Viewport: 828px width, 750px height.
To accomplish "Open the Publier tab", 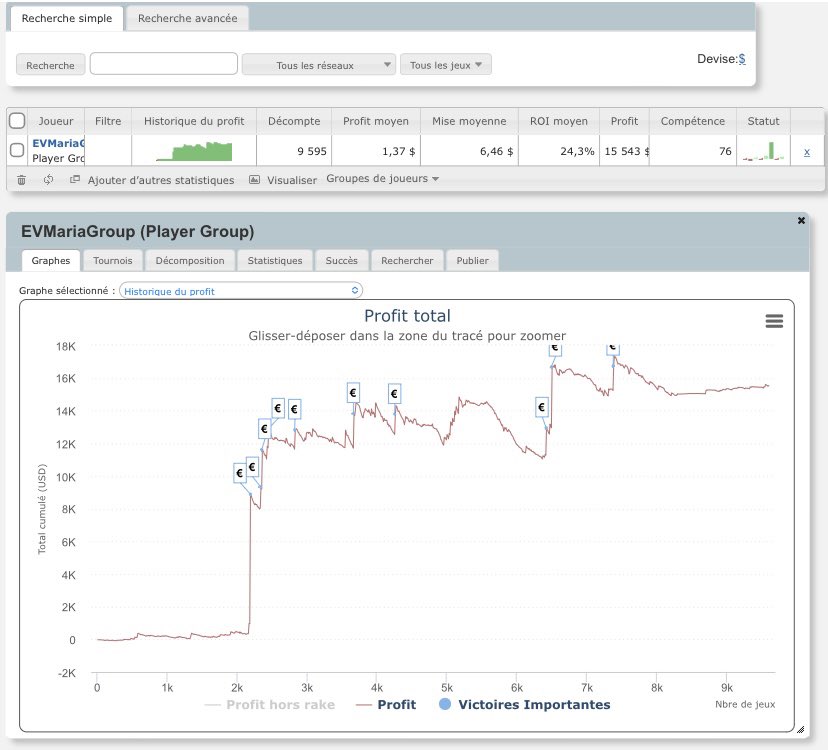I will coord(473,260).
